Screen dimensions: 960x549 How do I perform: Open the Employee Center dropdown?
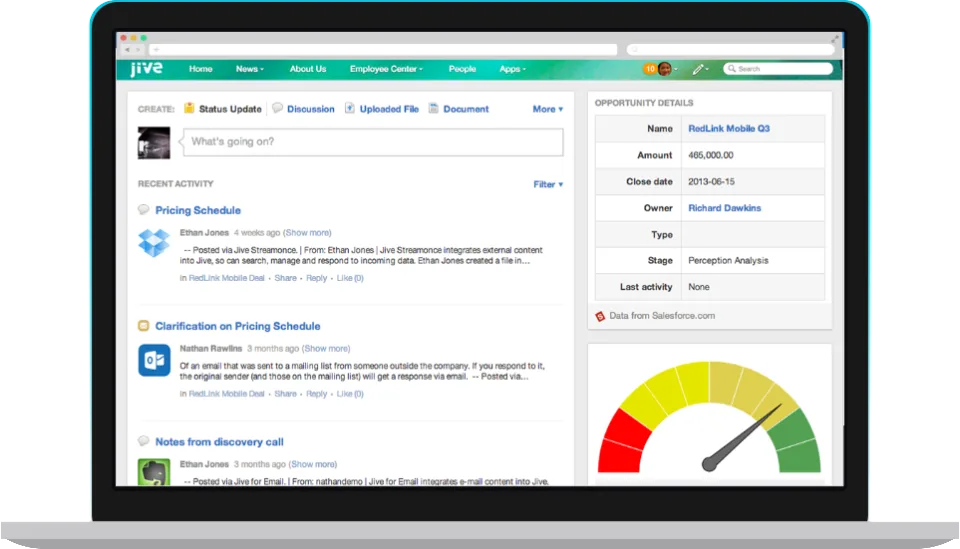386,69
